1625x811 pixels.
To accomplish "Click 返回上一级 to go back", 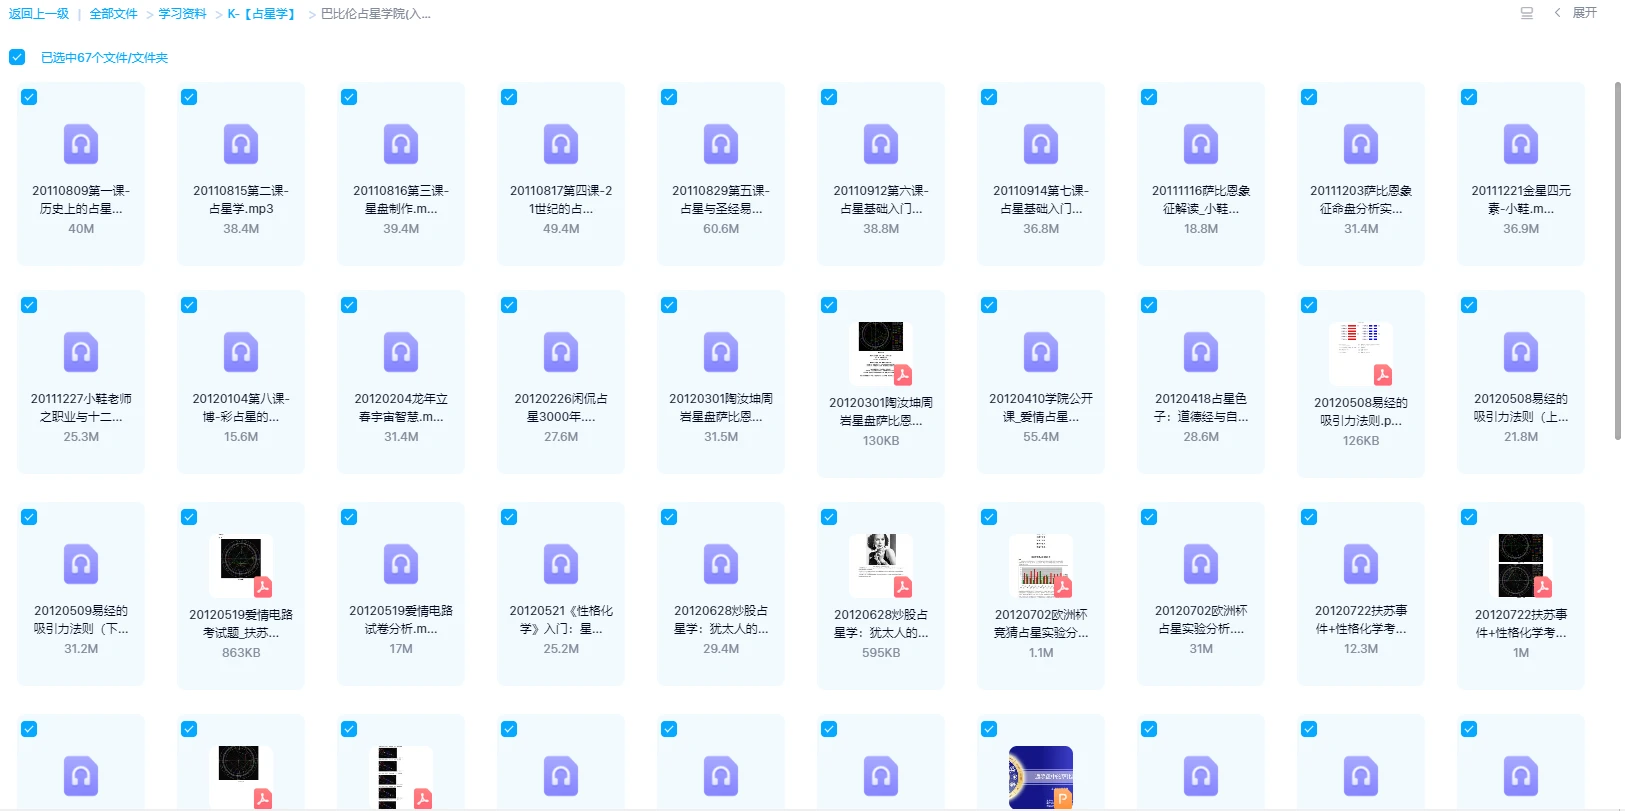I will click(x=39, y=14).
